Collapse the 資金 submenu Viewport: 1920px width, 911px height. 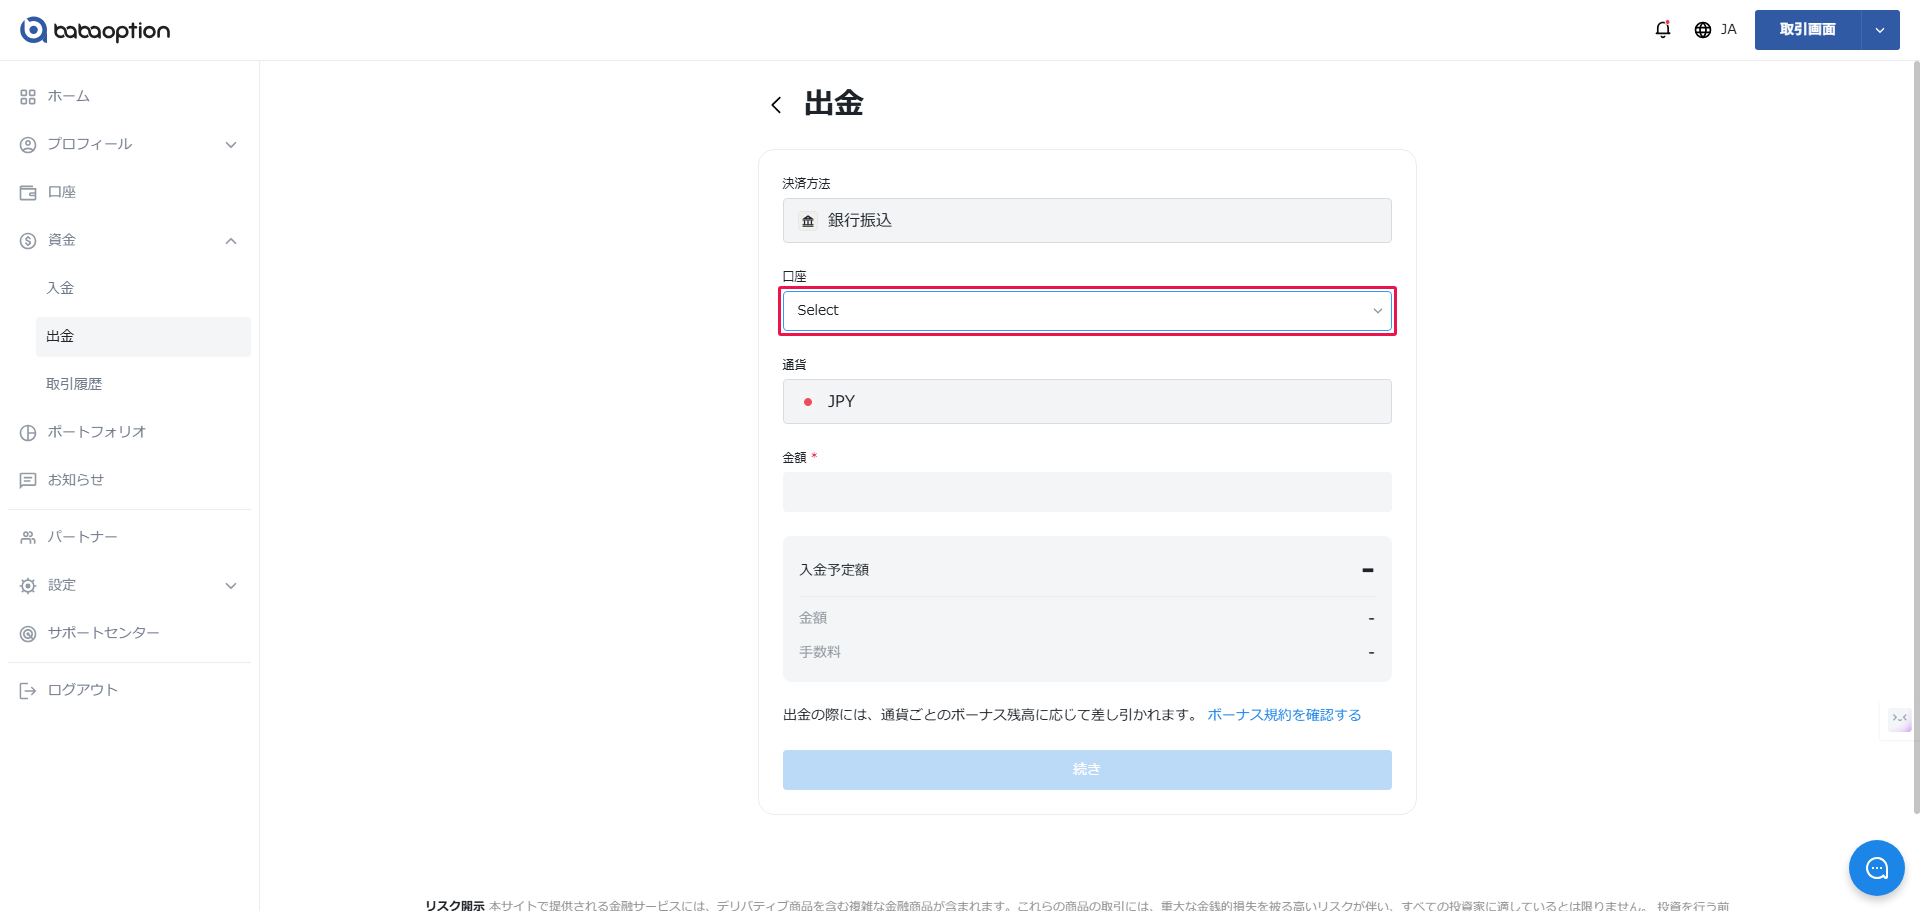pyautogui.click(x=231, y=241)
